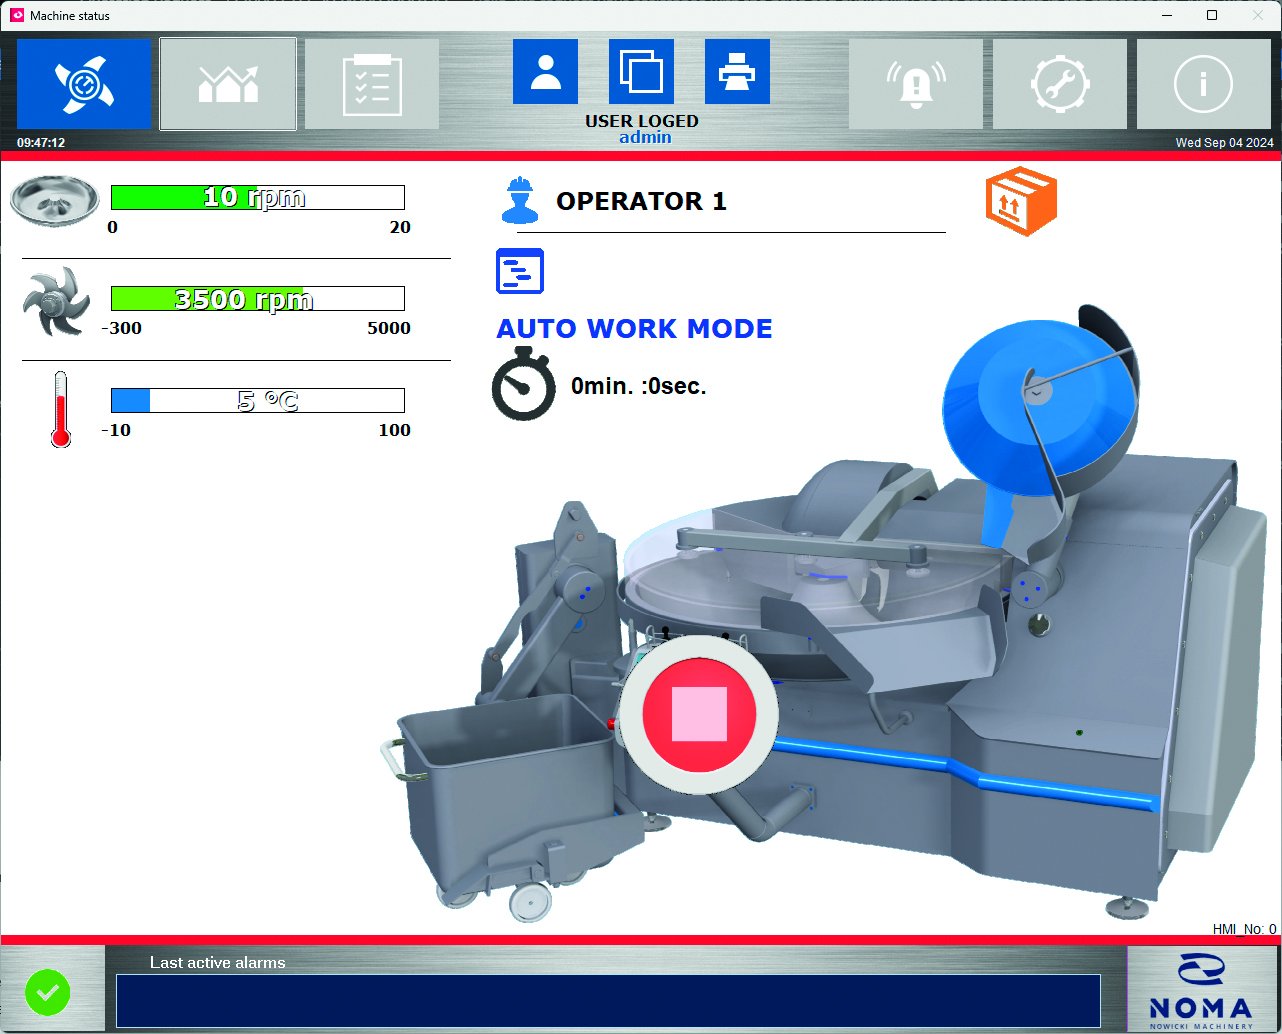Click the NOMA logo

point(1200,990)
